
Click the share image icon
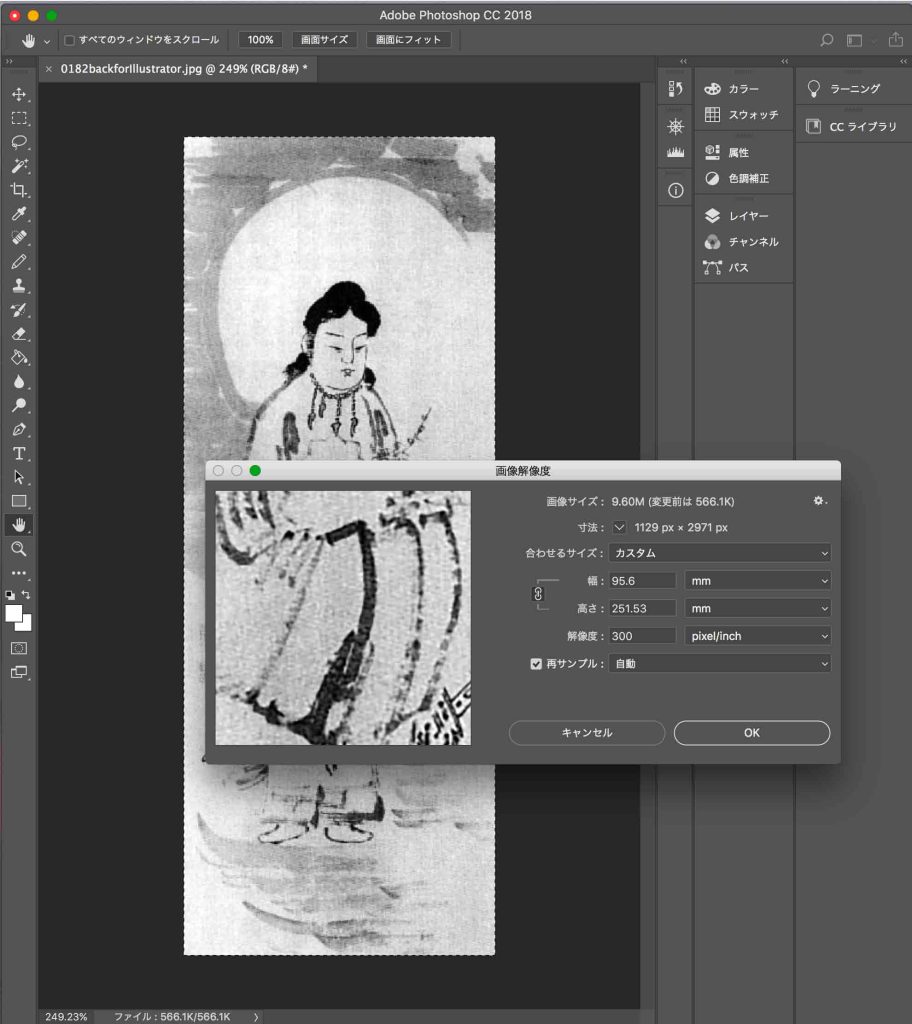click(896, 39)
